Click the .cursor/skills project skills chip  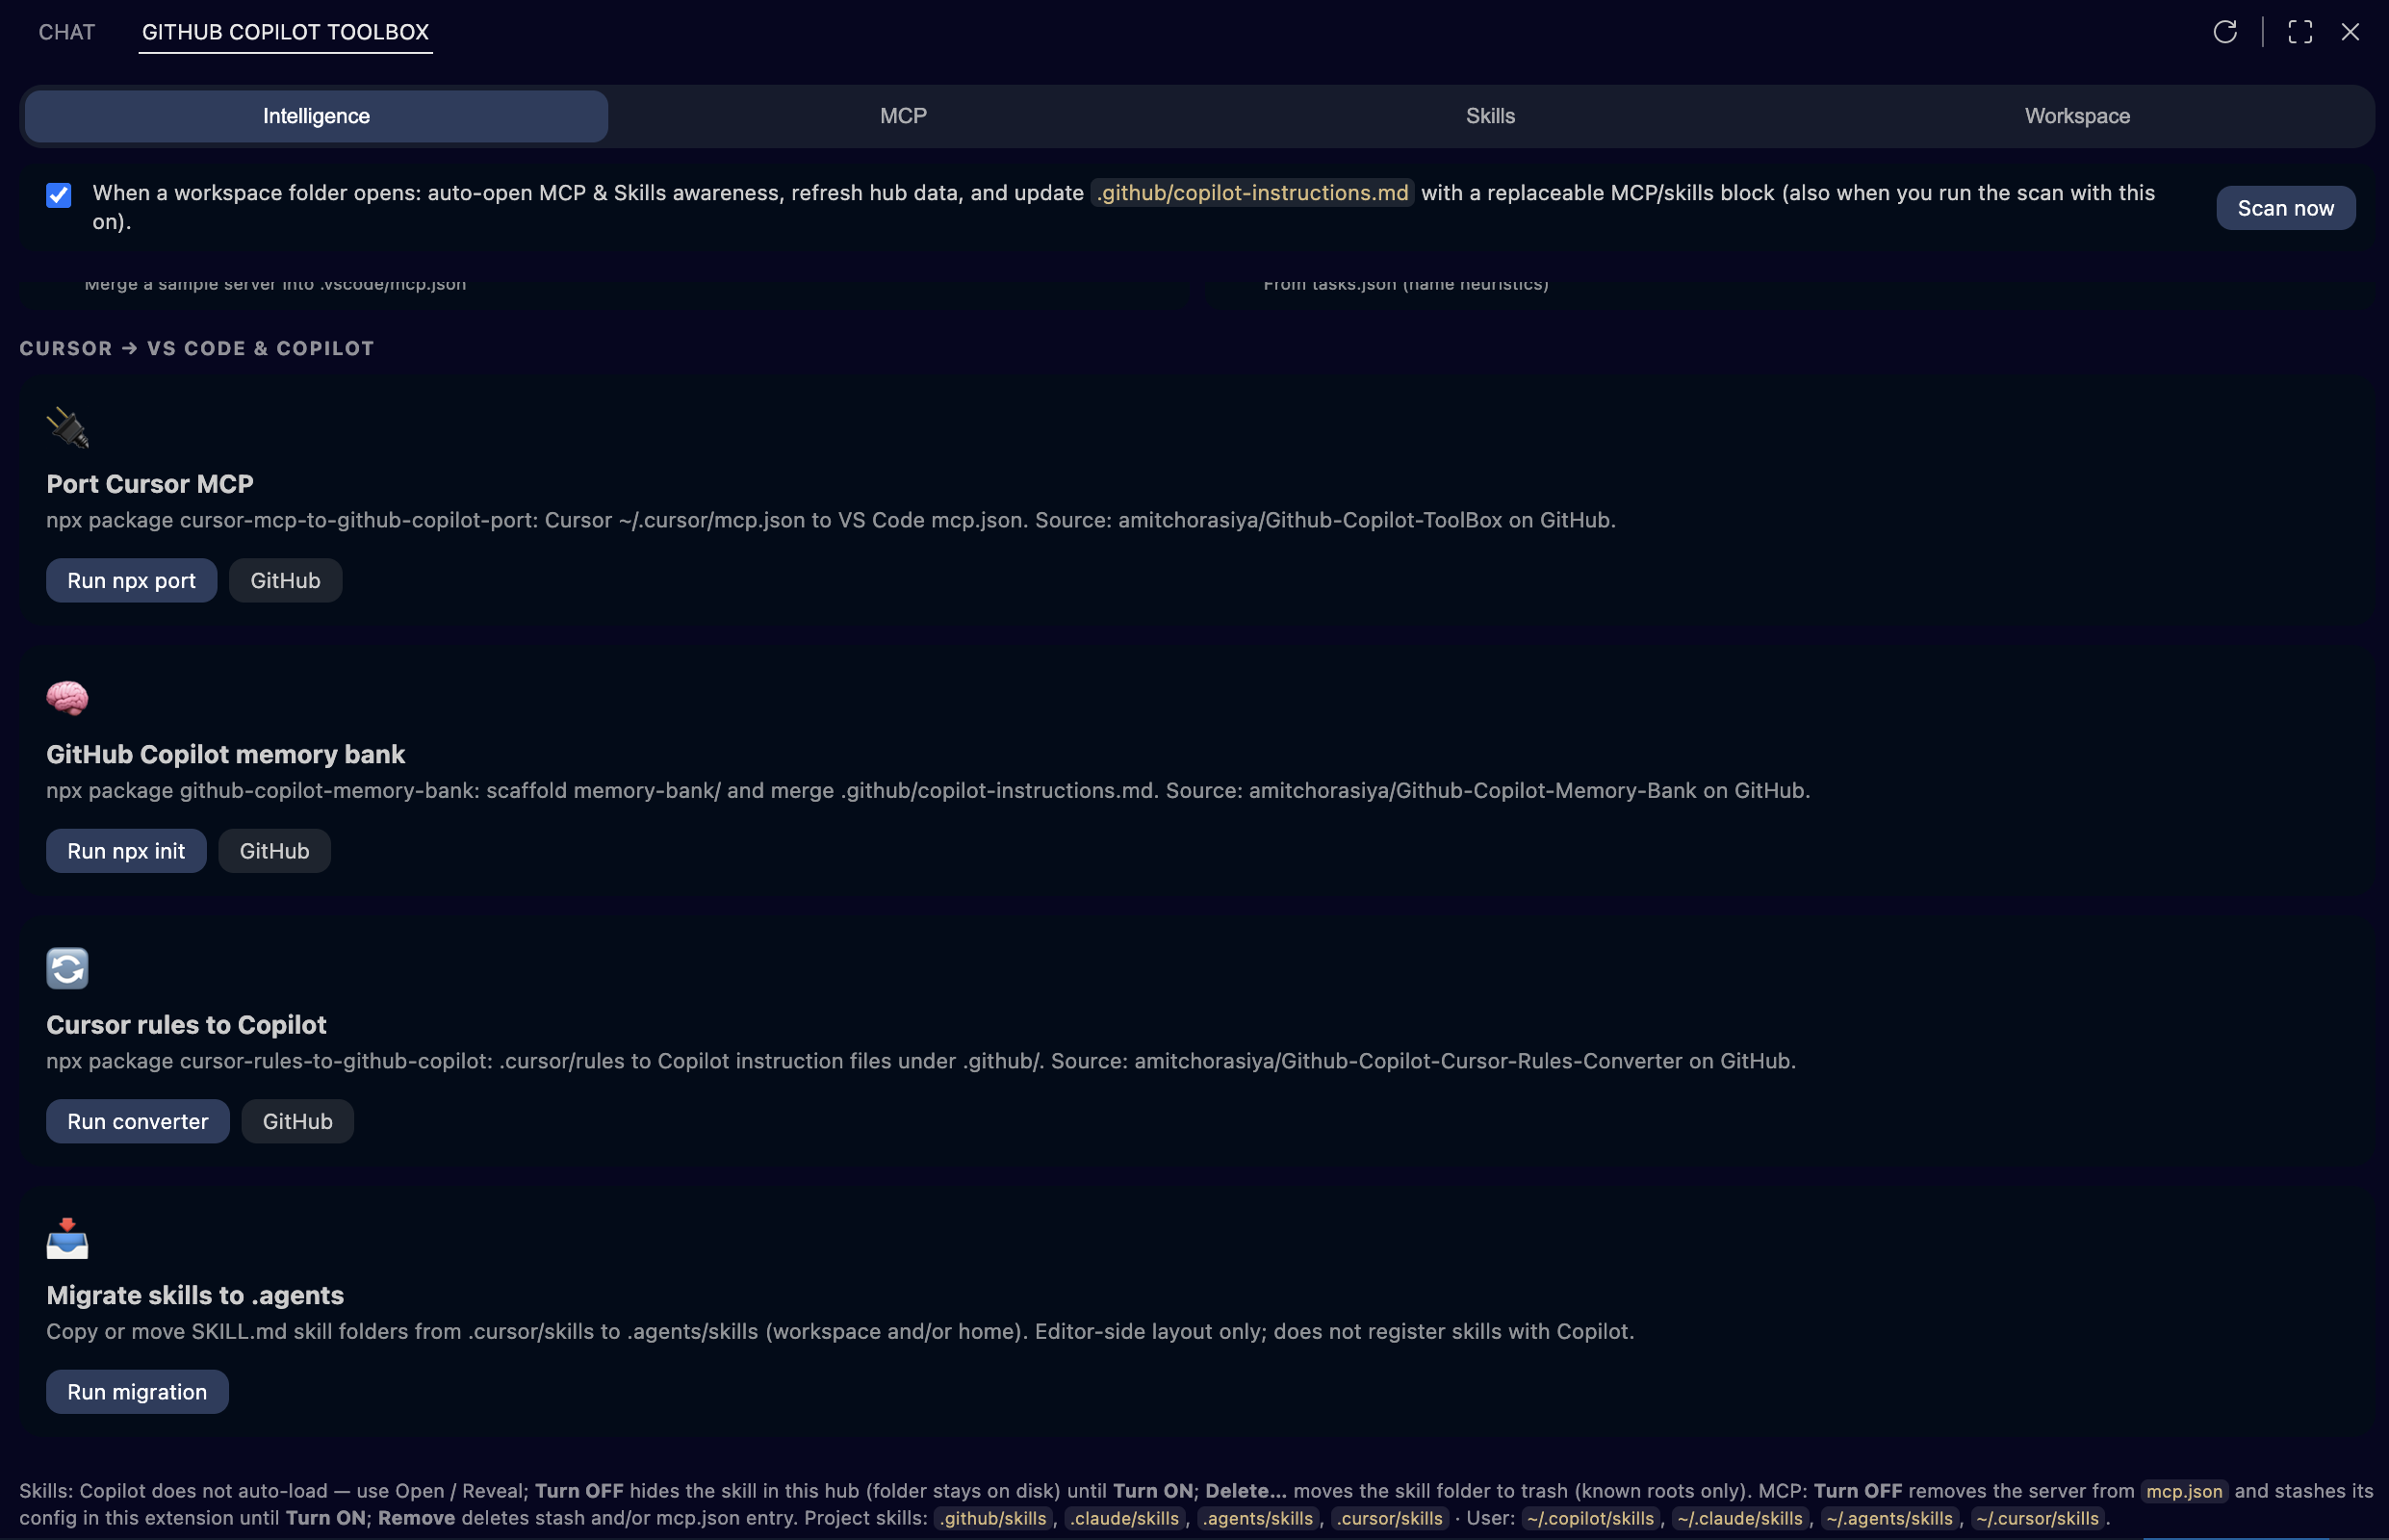coord(1389,1518)
